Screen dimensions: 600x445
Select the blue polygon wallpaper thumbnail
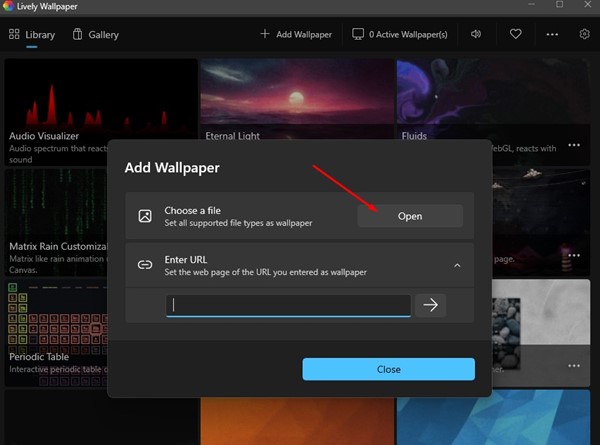[x=493, y=417]
